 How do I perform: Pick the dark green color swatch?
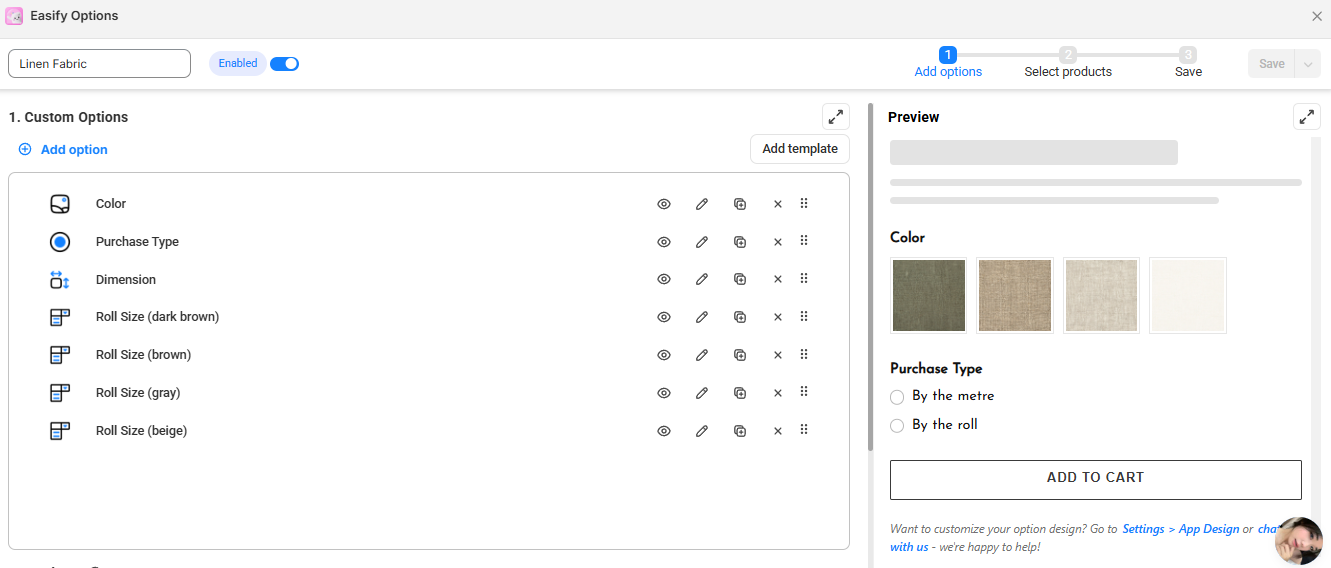929,295
